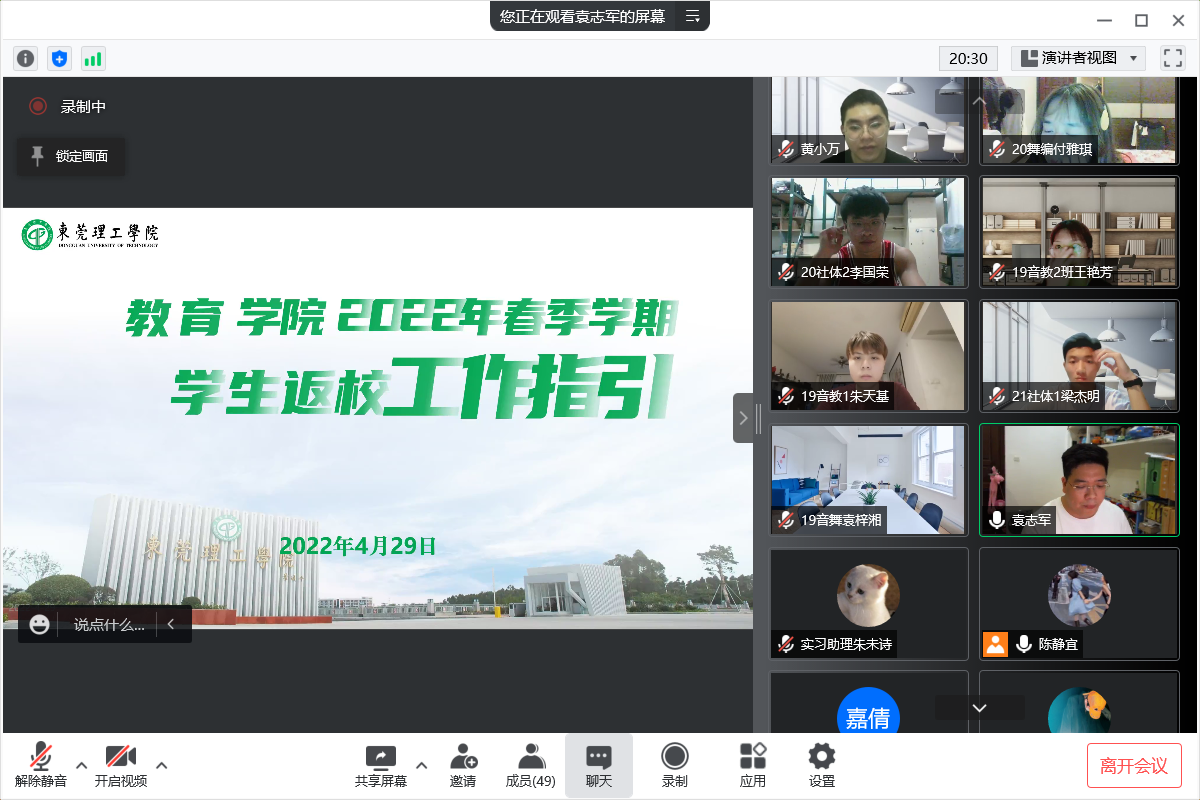Check the green network signal icon
The height and width of the screenshot is (800, 1200).
click(x=93, y=59)
